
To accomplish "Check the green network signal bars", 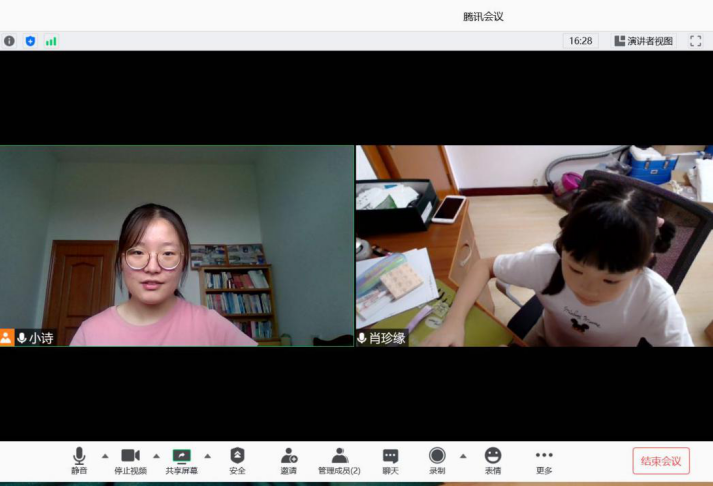I will click(51, 41).
